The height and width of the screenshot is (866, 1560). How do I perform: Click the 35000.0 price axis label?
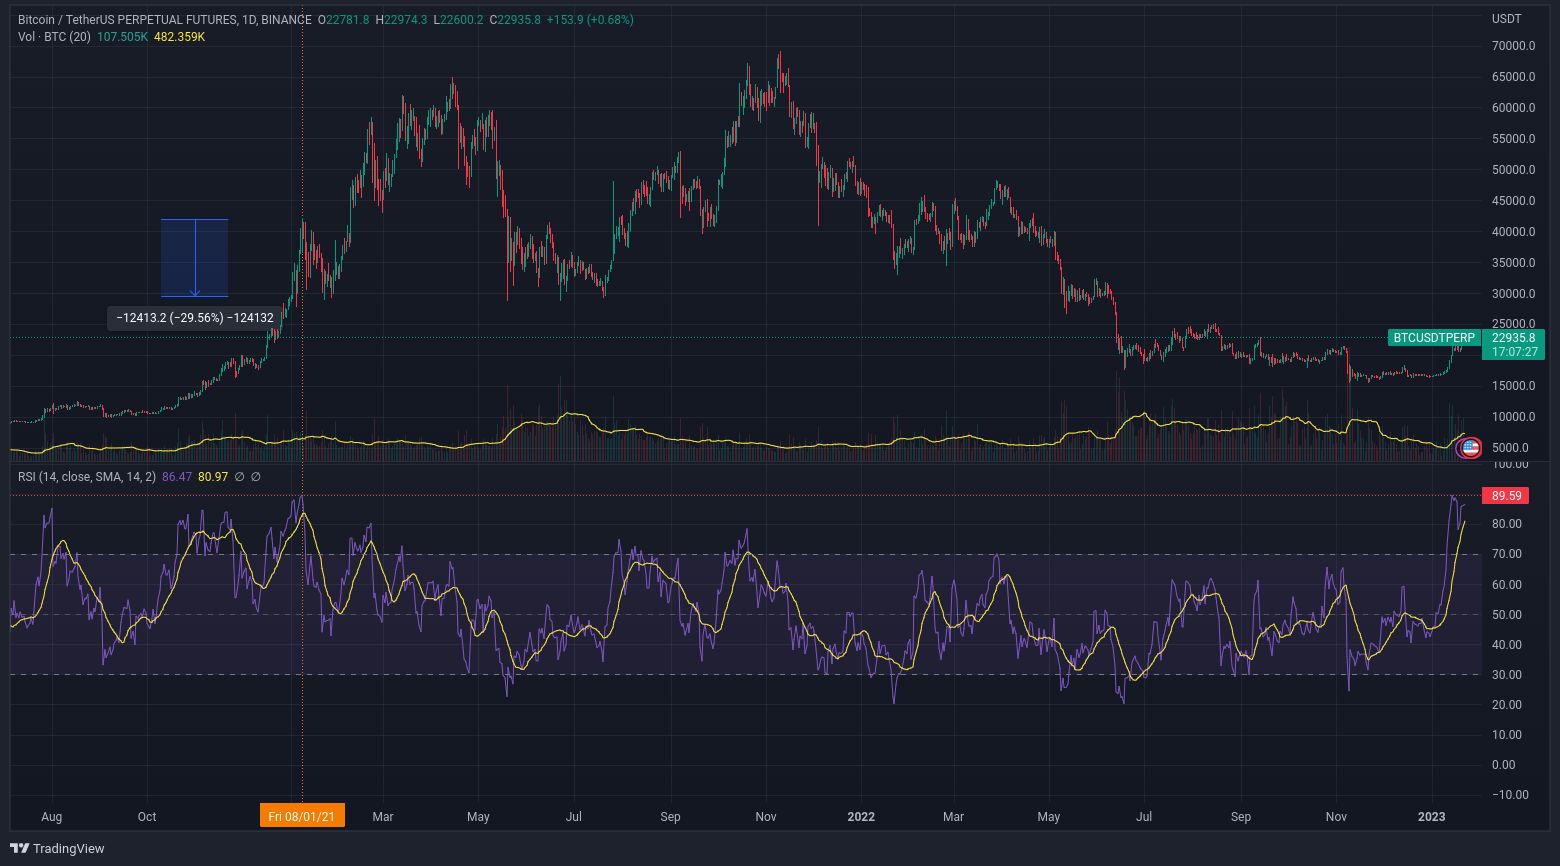[x=1513, y=263]
